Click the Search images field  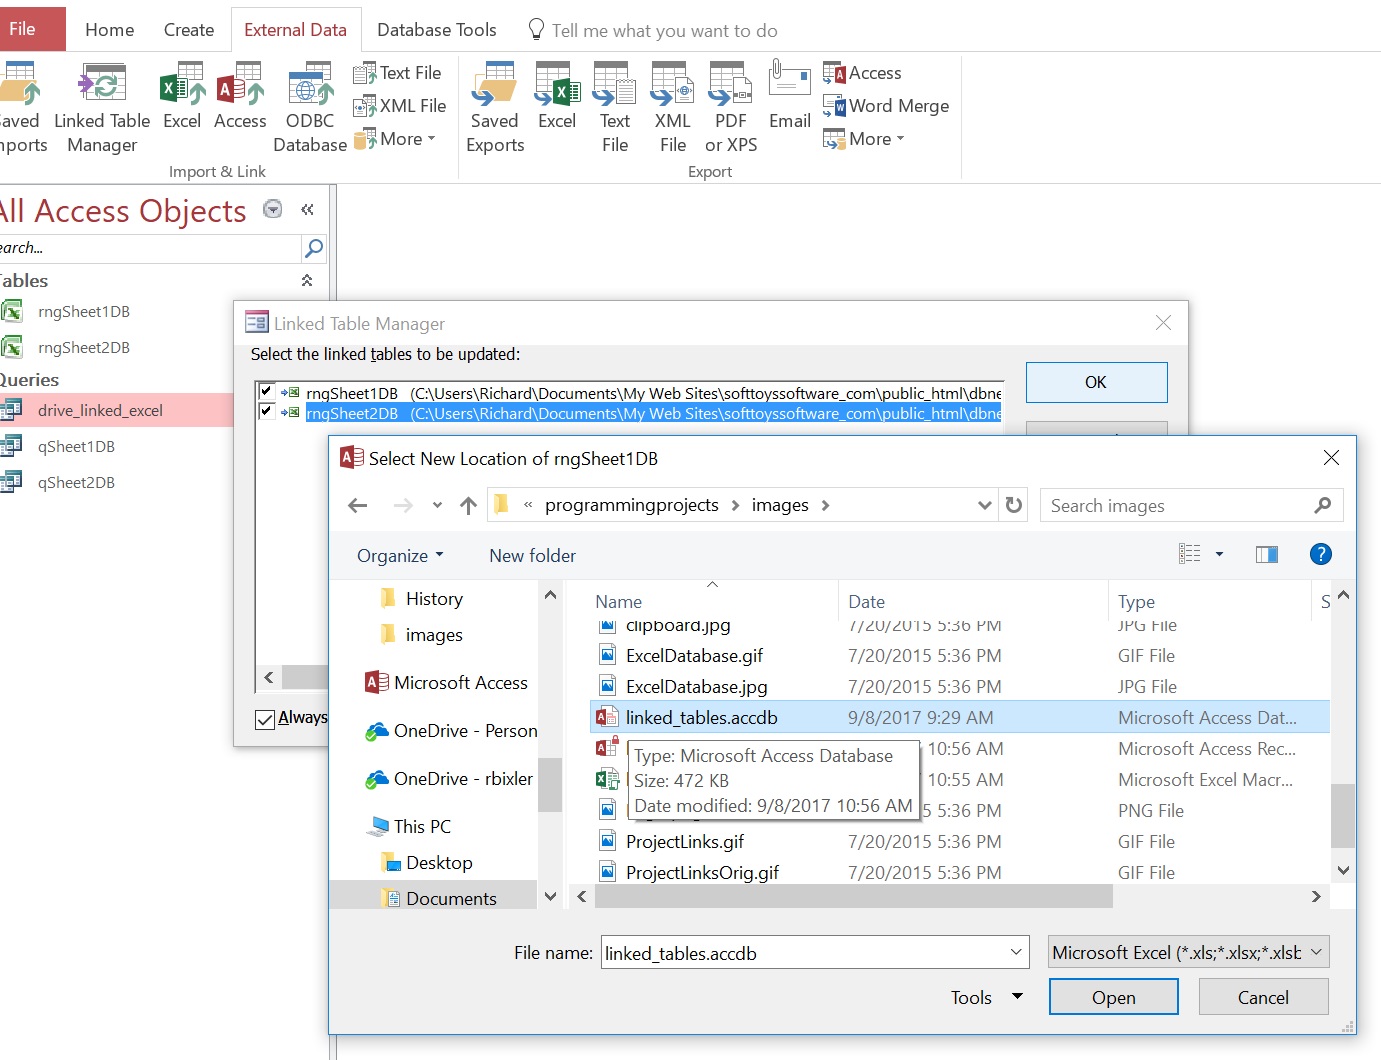tap(1191, 506)
